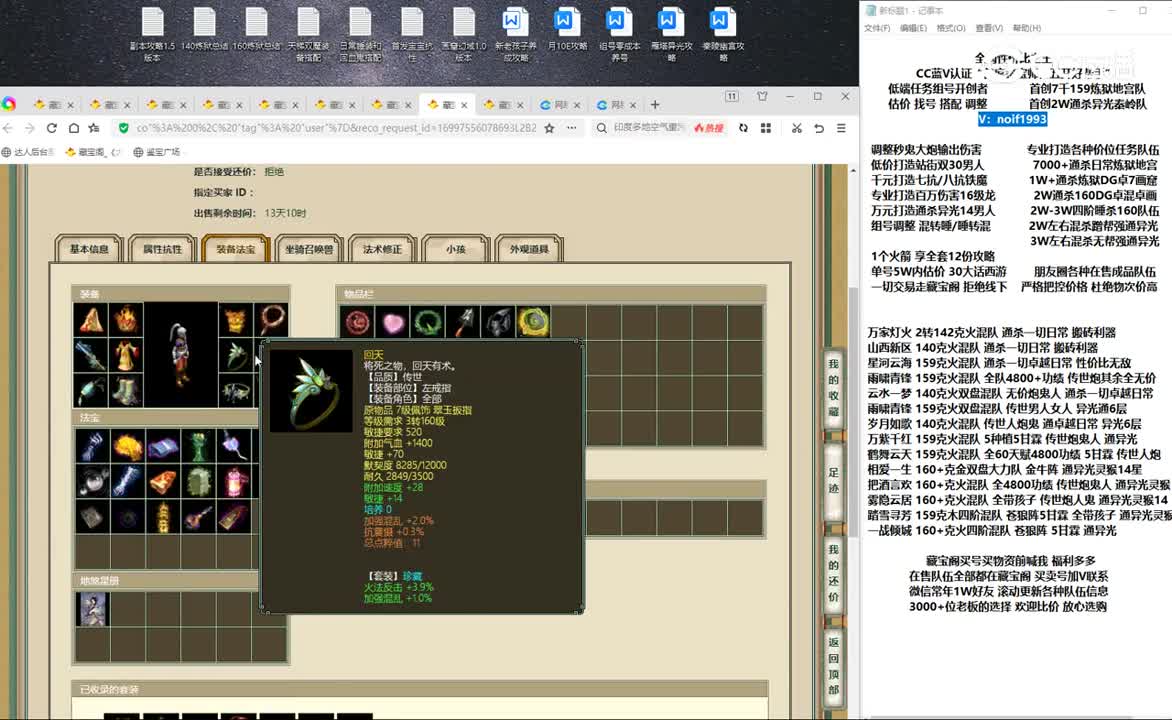The image size is (1172, 720).
Task: Click the red swirl orb inventory item
Action: (x=357, y=322)
